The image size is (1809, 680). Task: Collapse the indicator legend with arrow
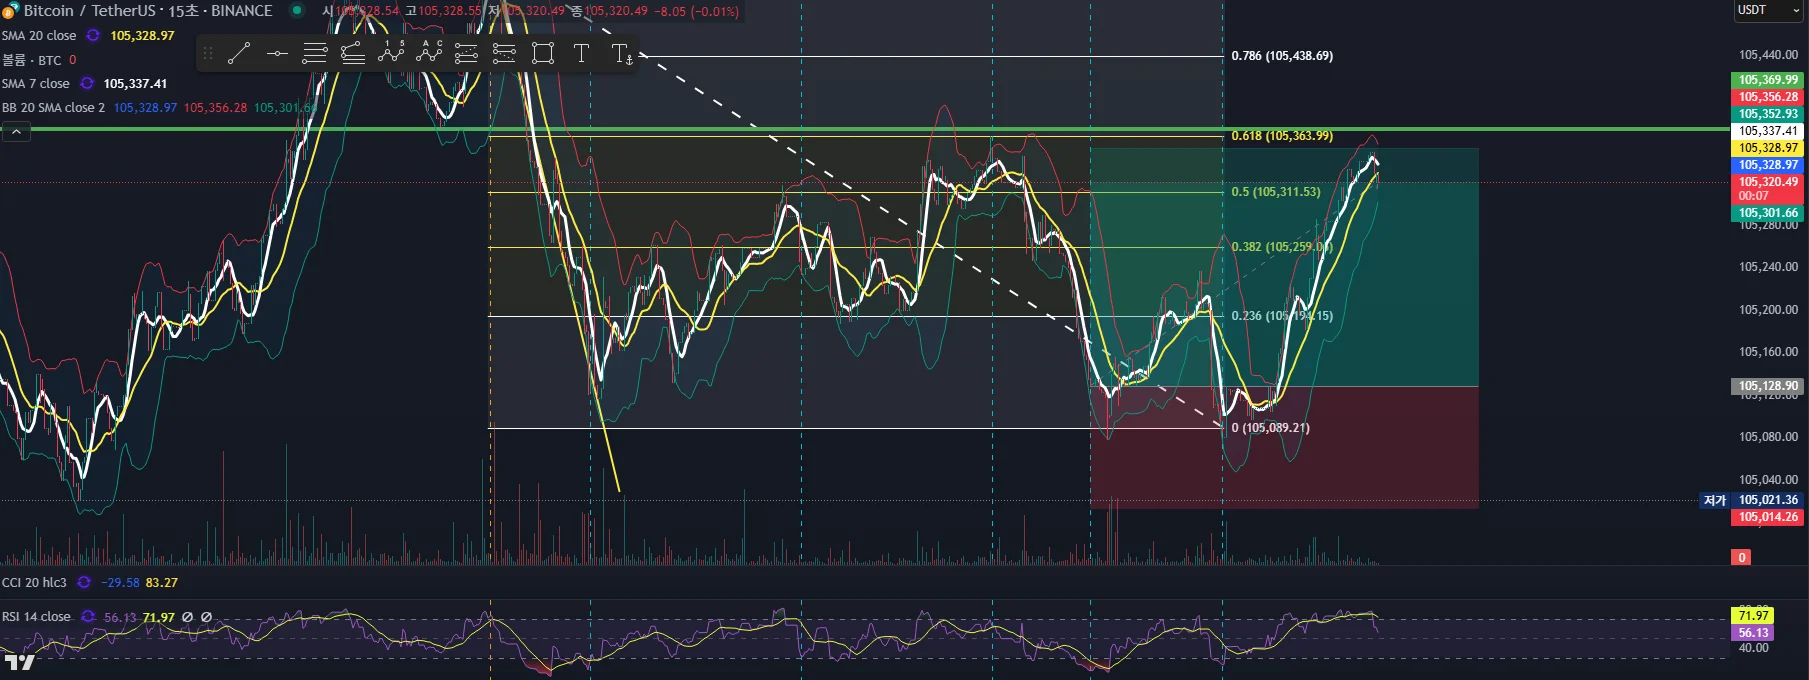click(x=16, y=131)
